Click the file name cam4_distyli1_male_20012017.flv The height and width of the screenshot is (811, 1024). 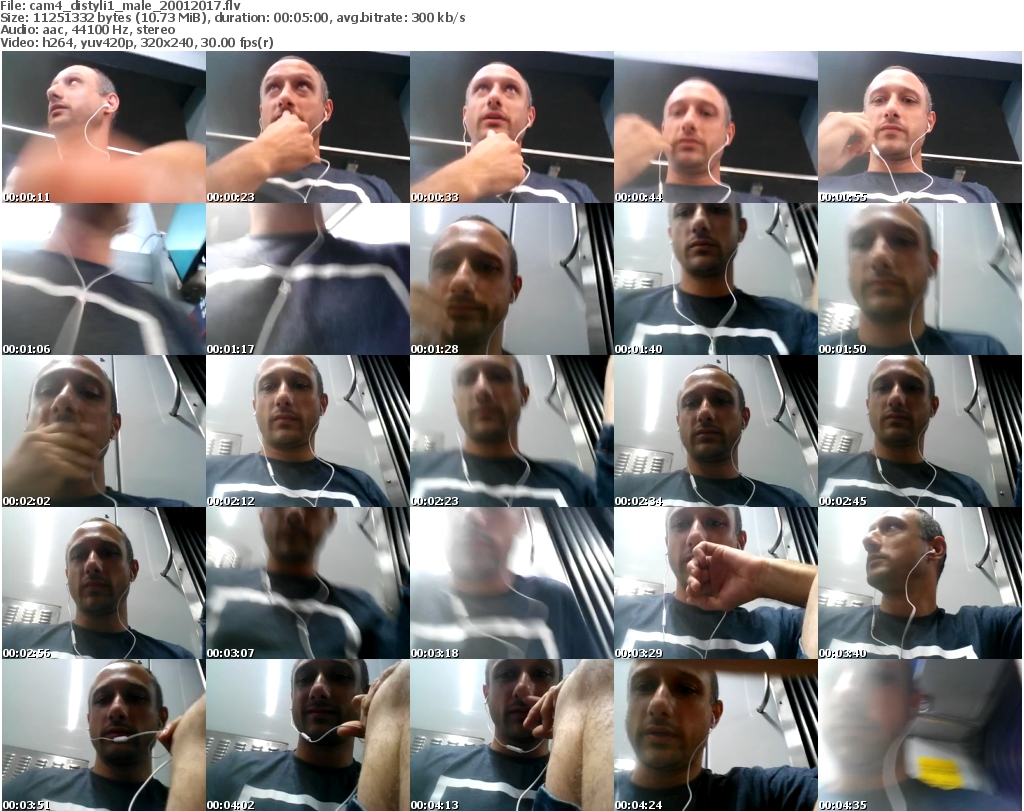(135, 6)
